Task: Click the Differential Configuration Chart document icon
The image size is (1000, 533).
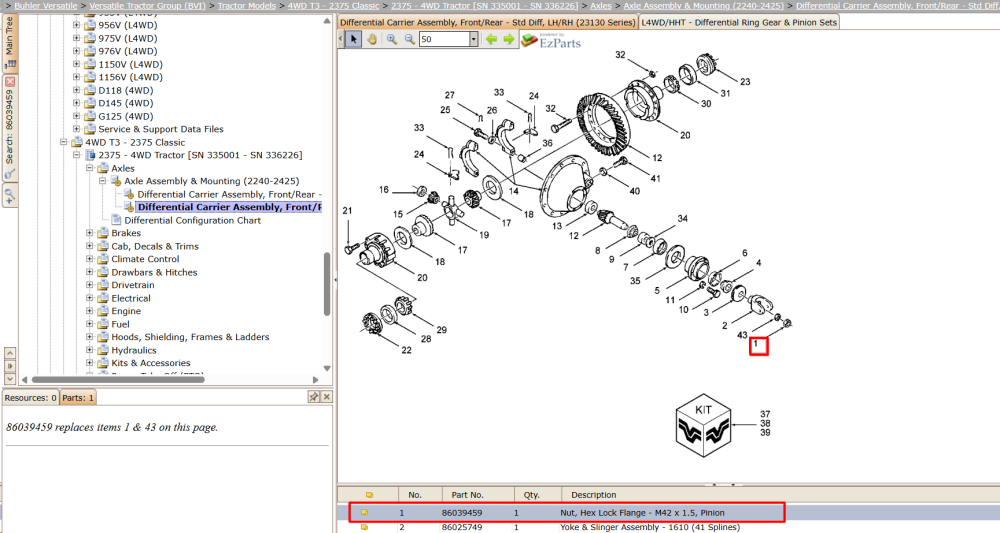Action: tap(116, 220)
